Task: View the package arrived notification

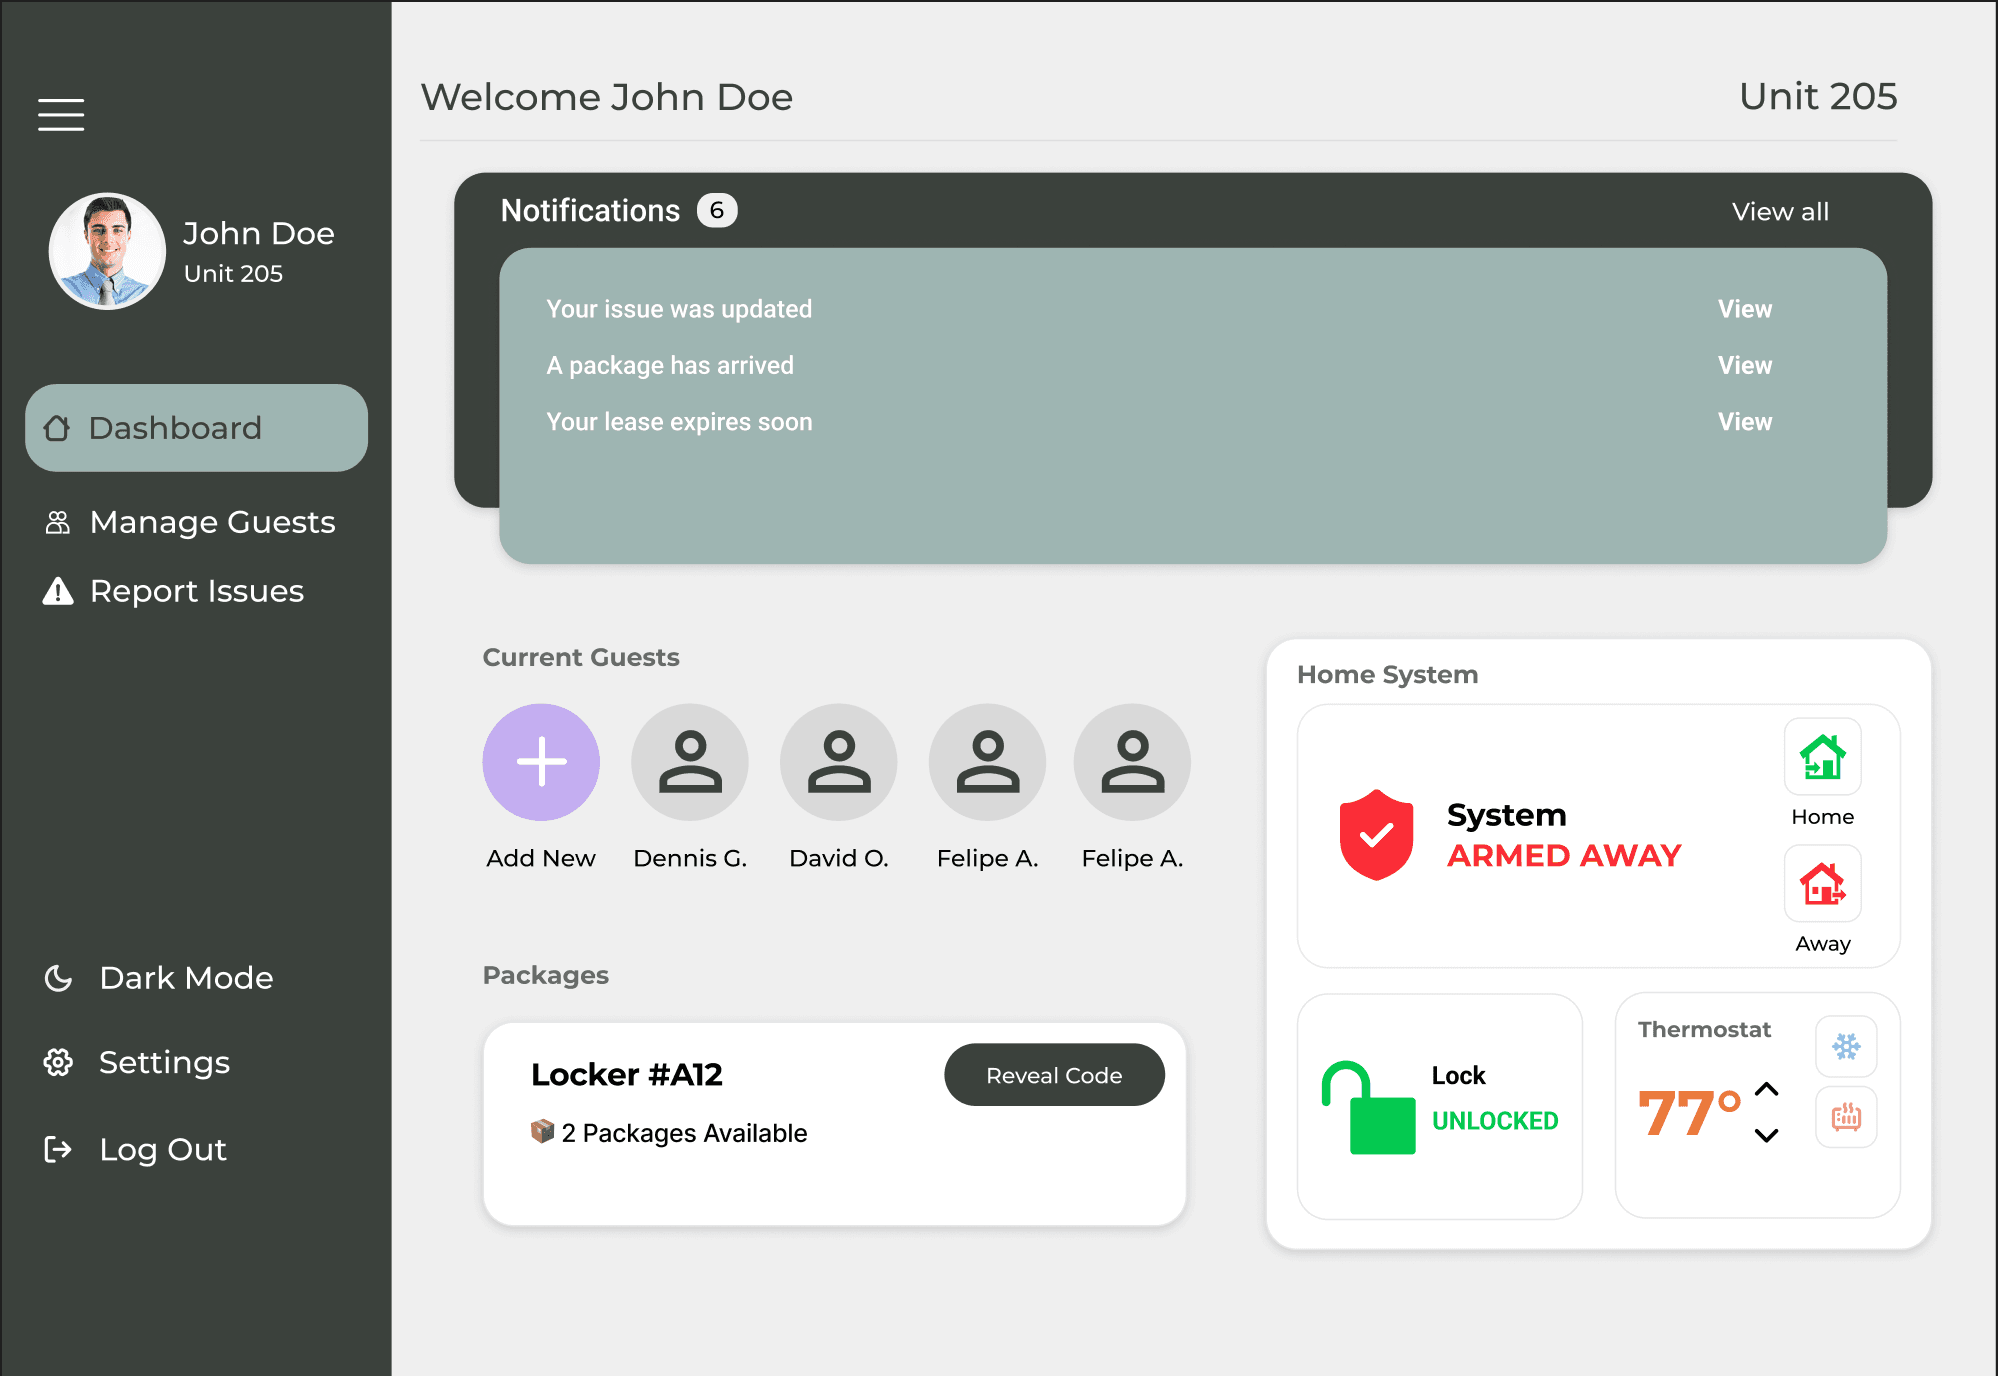Action: click(1744, 365)
